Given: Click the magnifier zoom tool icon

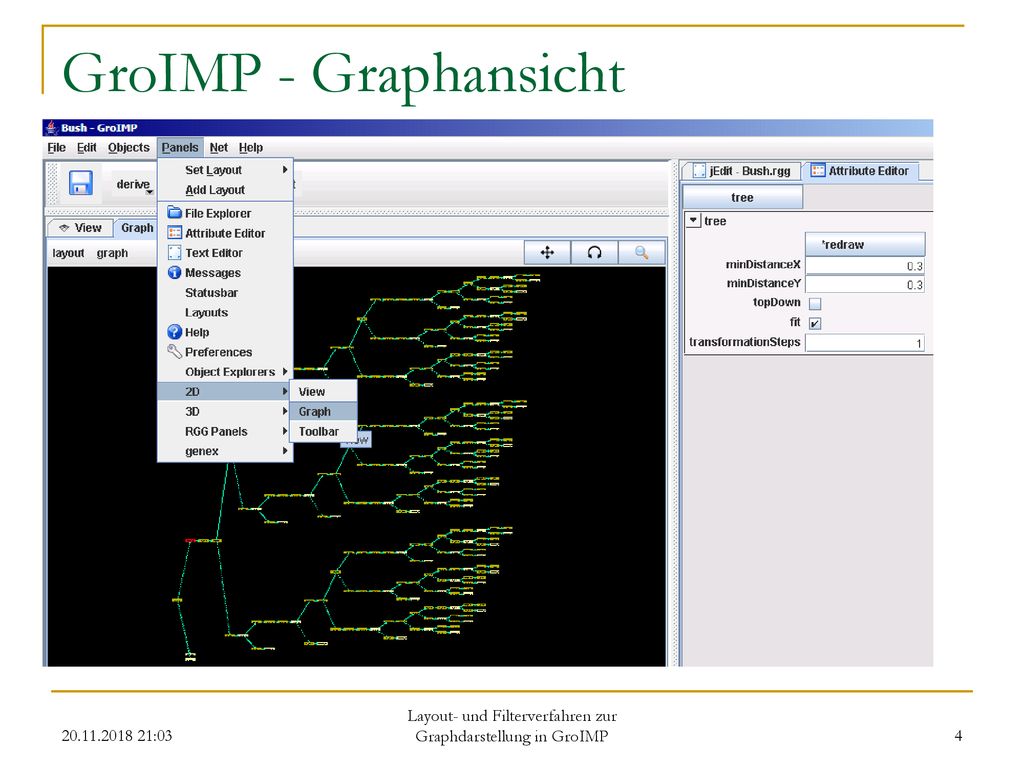Looking at the screenshot, I should click(x=641, y=253).
